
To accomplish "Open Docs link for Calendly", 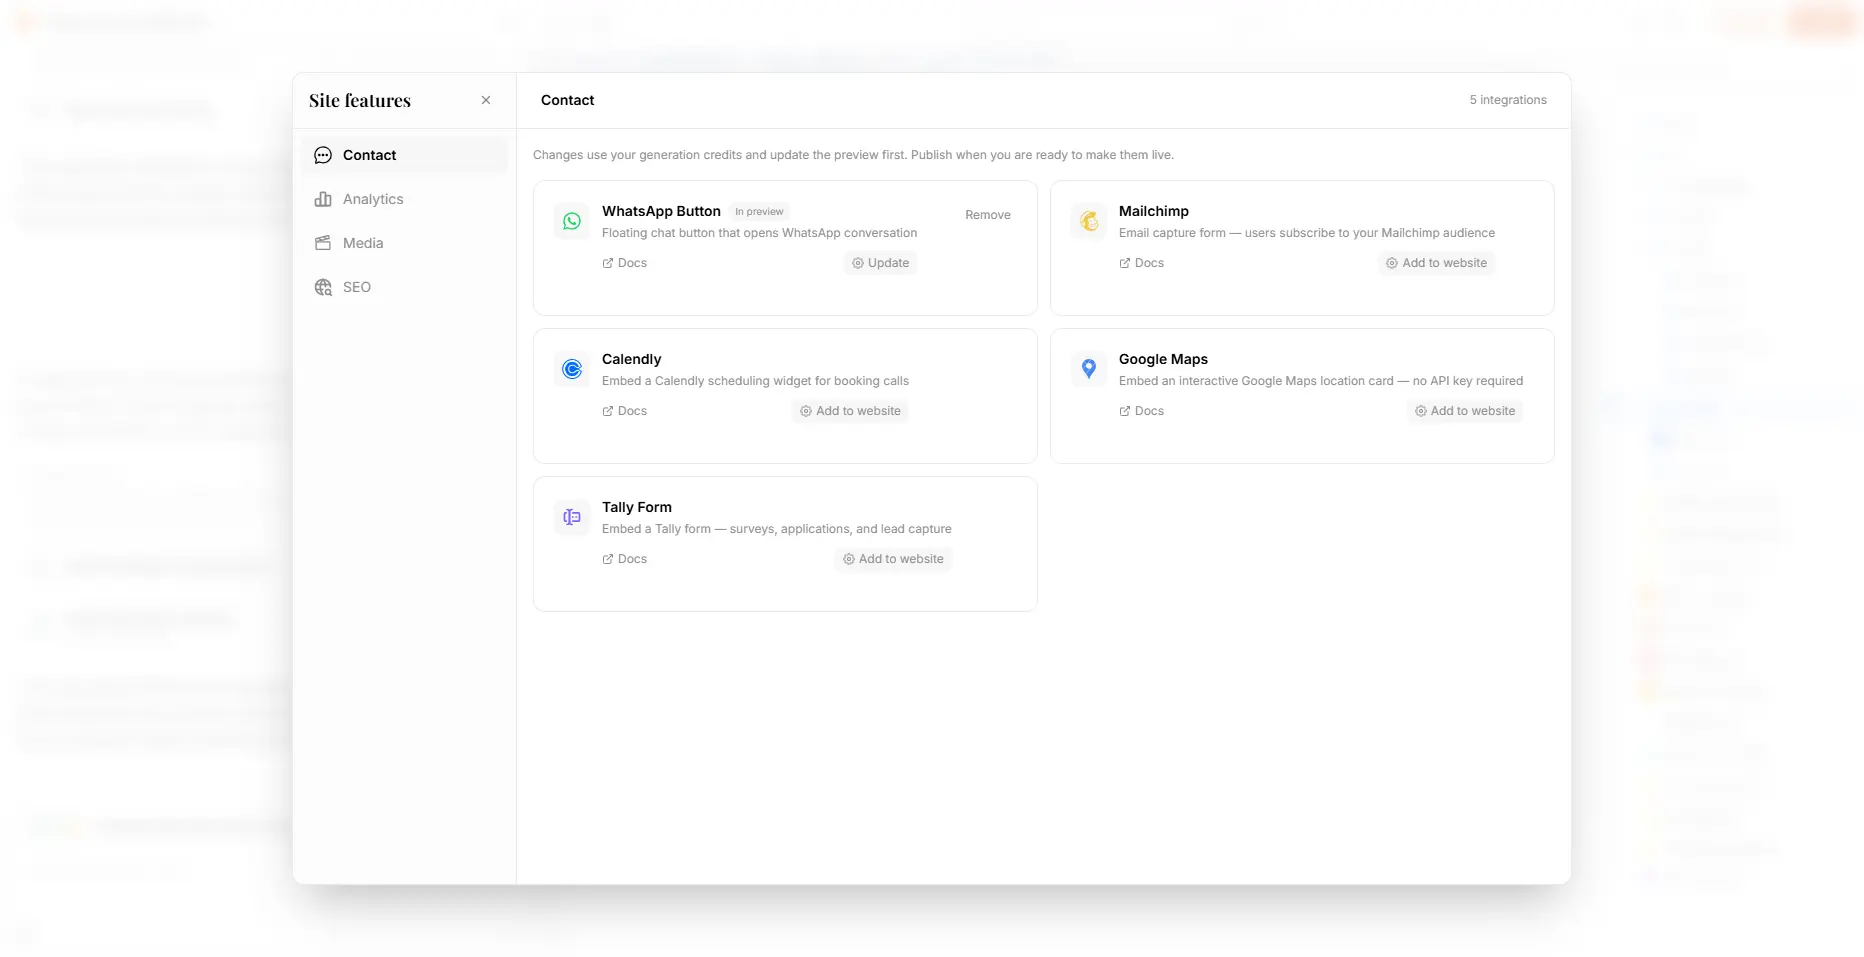I will pyautogui.click(x=625, y=411).
